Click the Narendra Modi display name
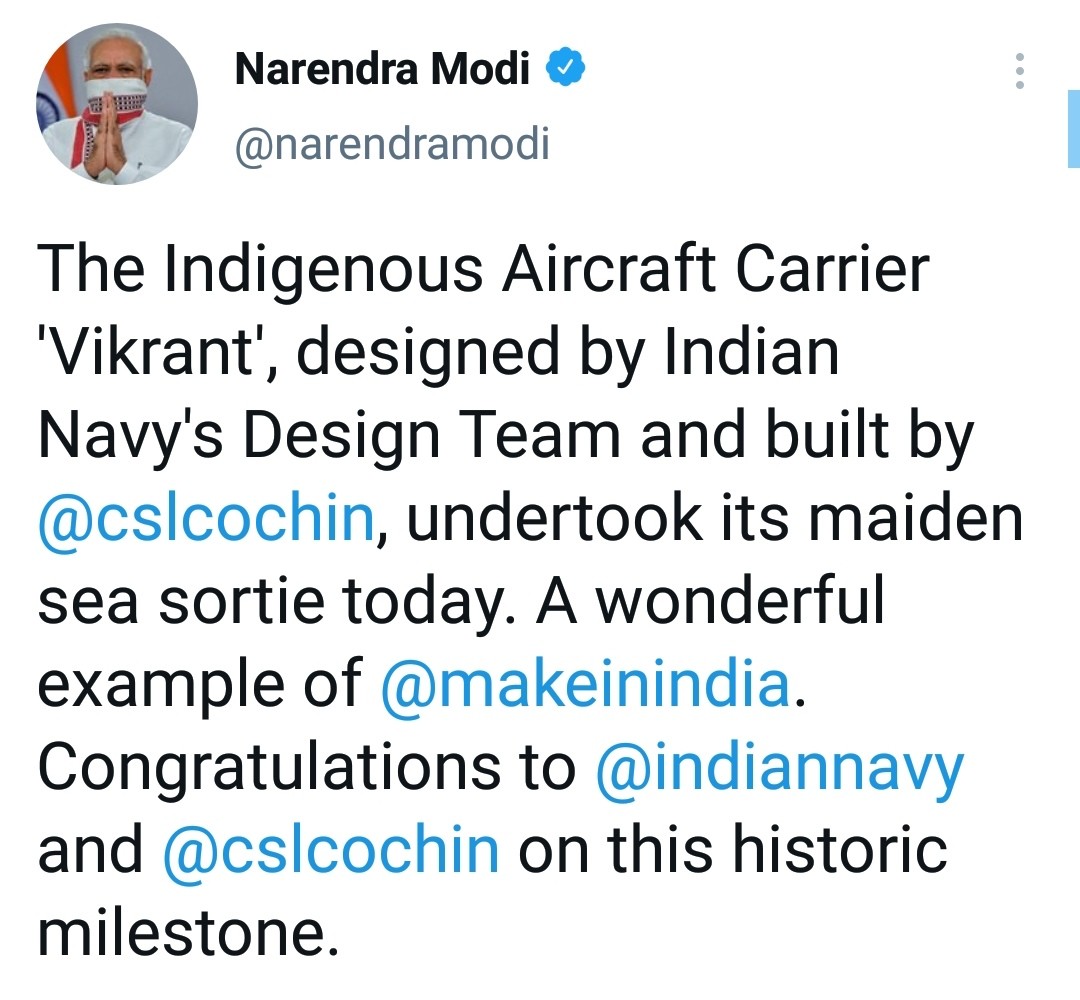 [382, 69]
